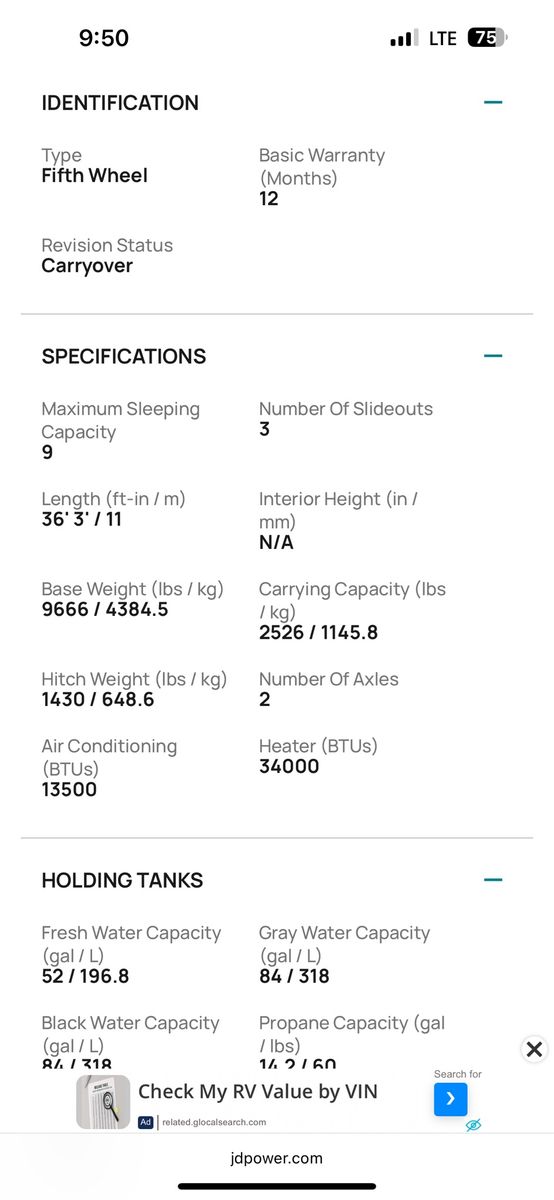Select the IDENTIFICATION section header
The image size is (554, 1200).
pos(120,103)
